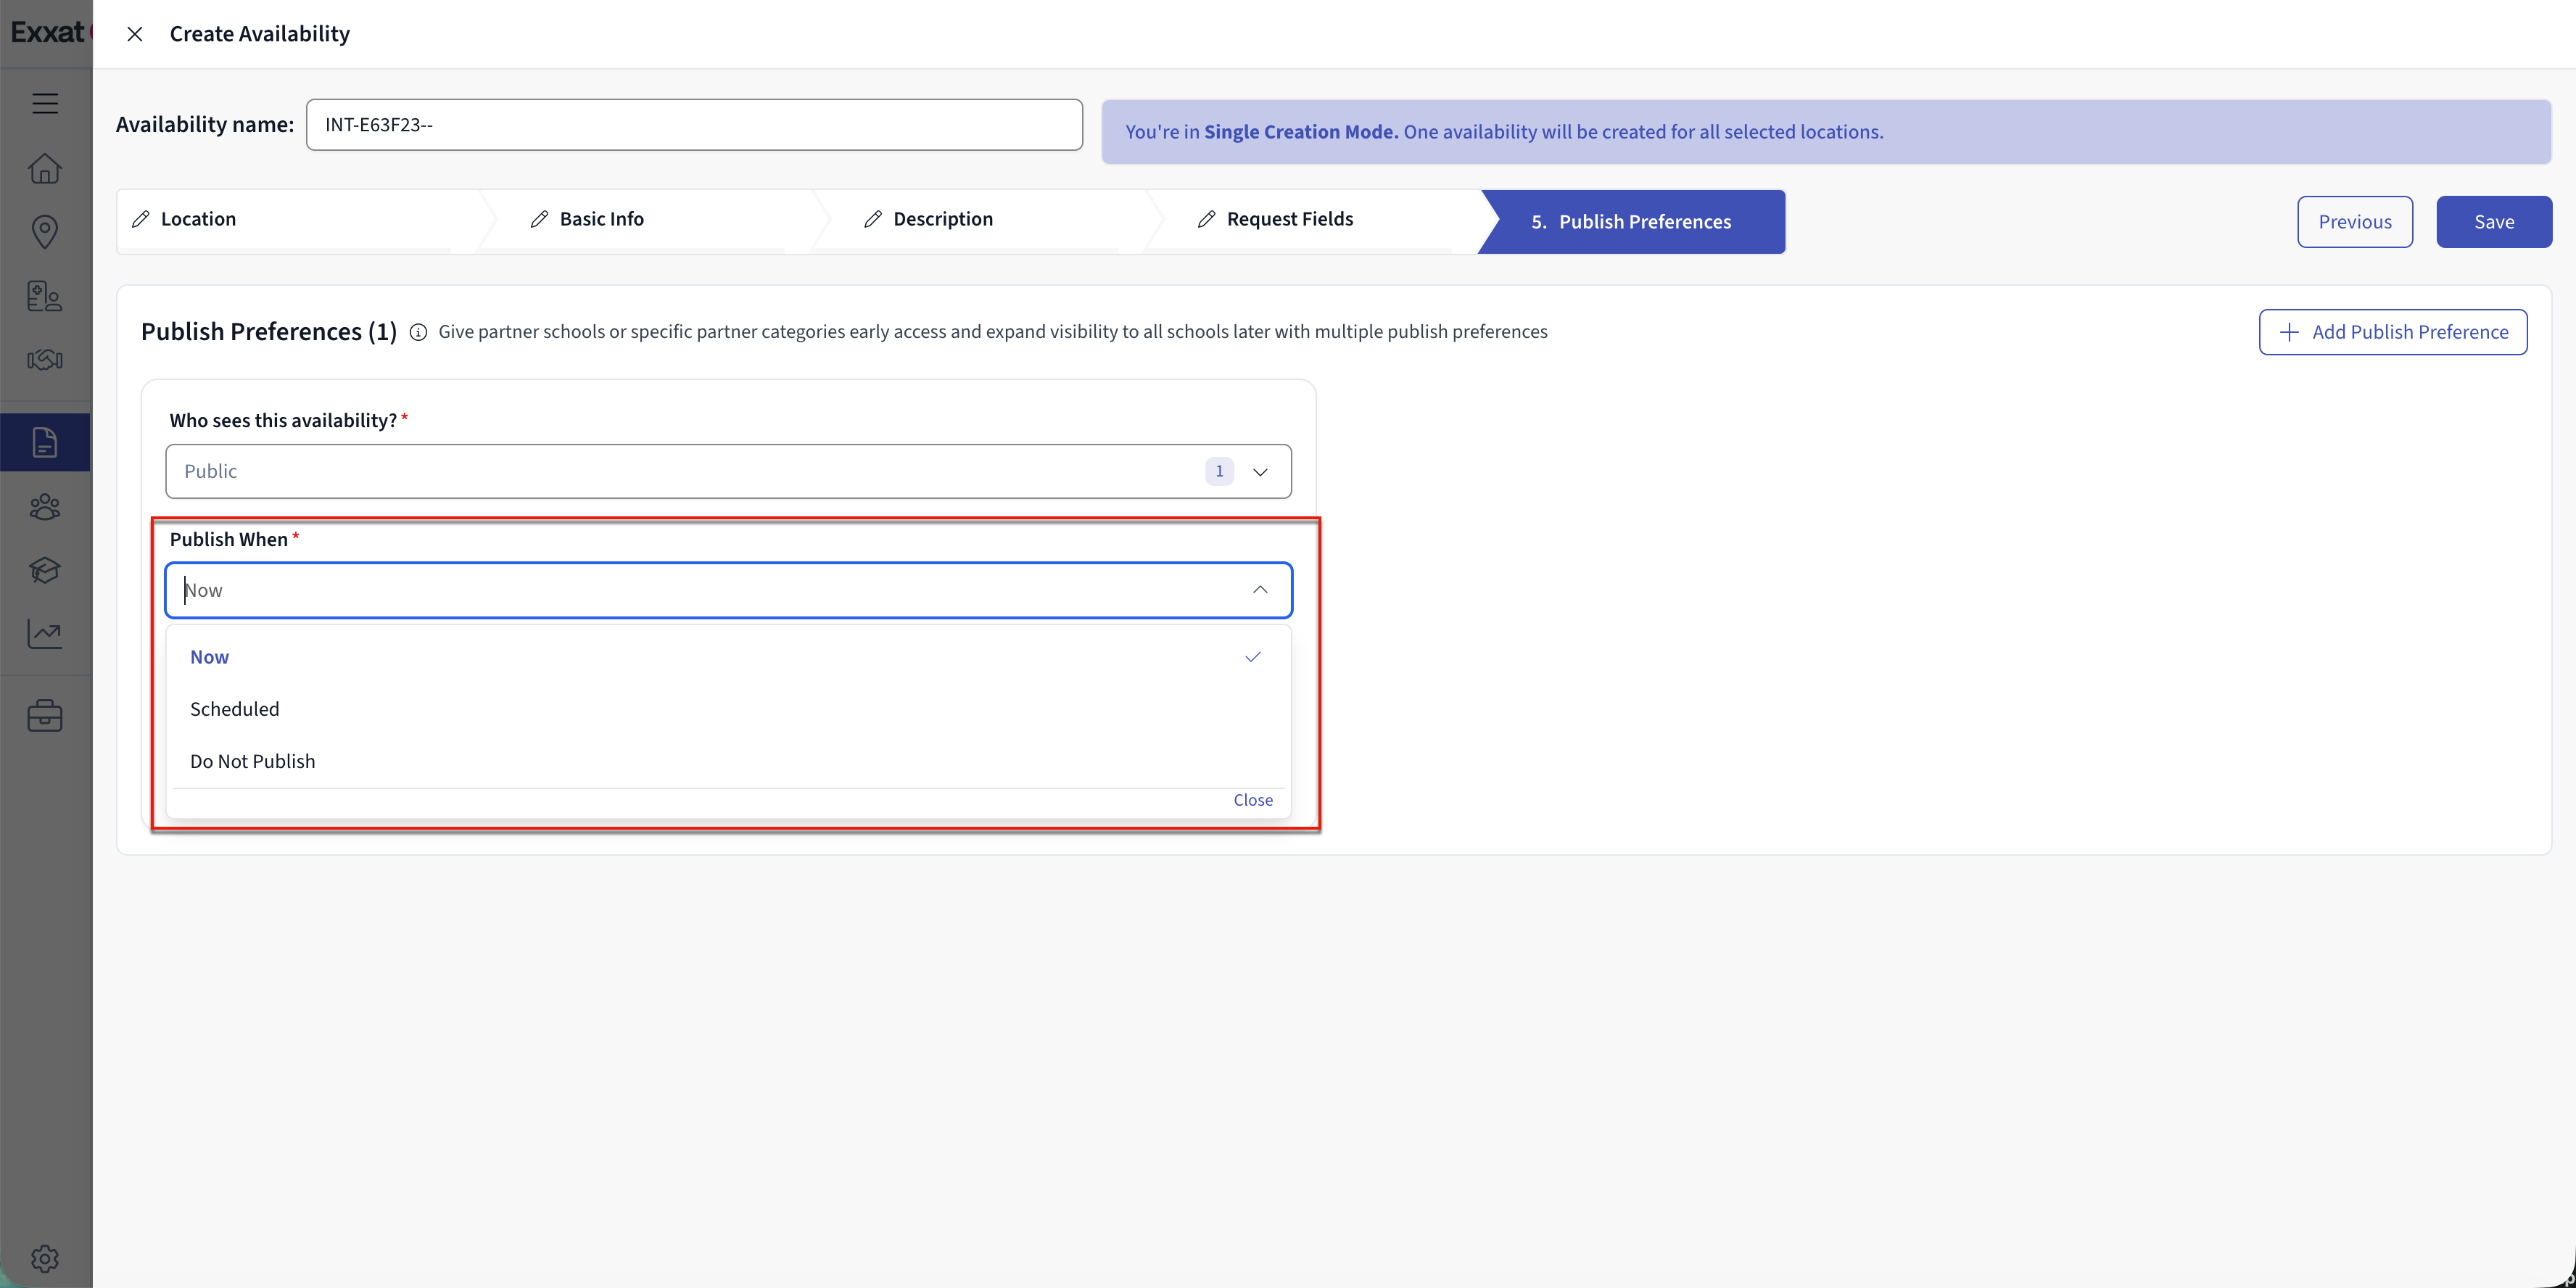
Task: Click the Save button
Action: coord(2493,222)
